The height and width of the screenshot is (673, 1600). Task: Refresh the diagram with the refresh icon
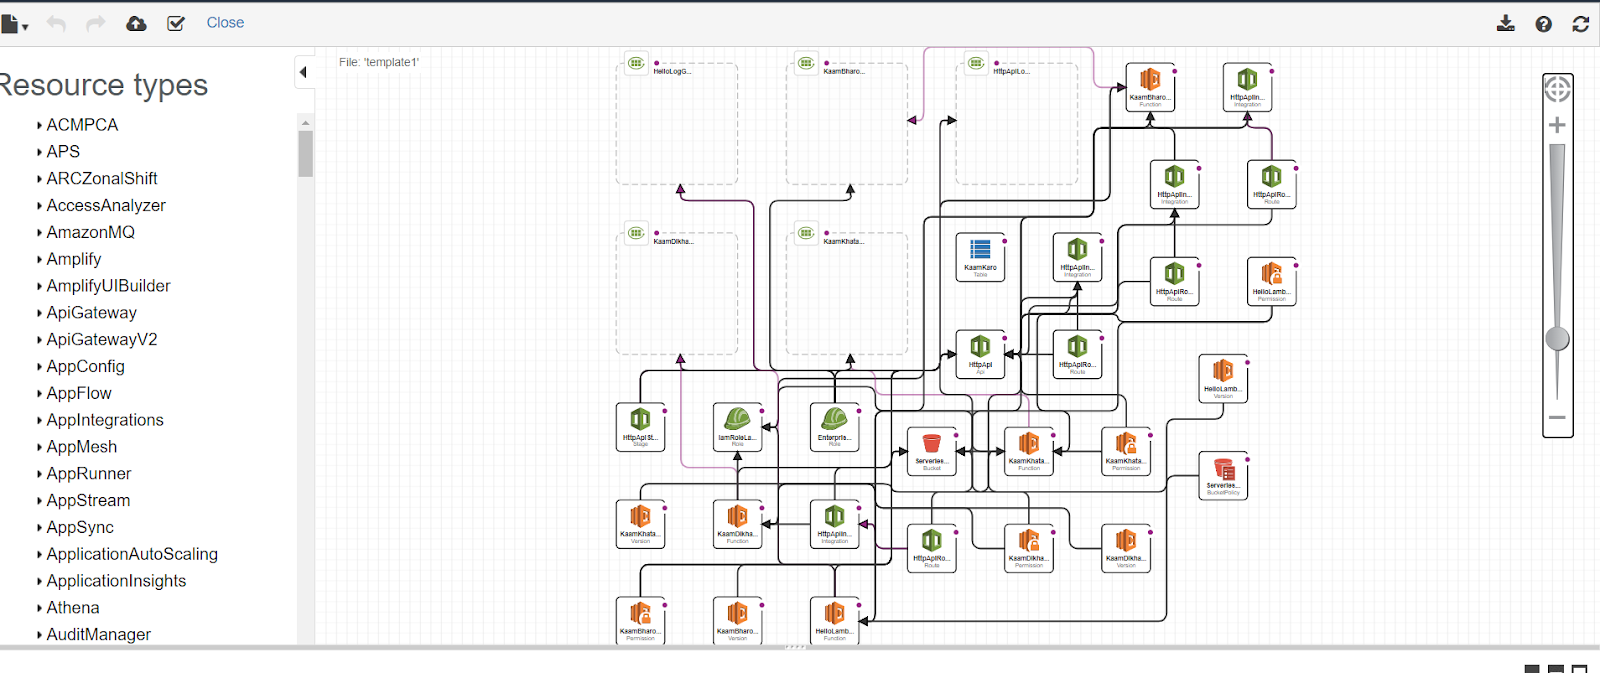[x=1581, y=23]
